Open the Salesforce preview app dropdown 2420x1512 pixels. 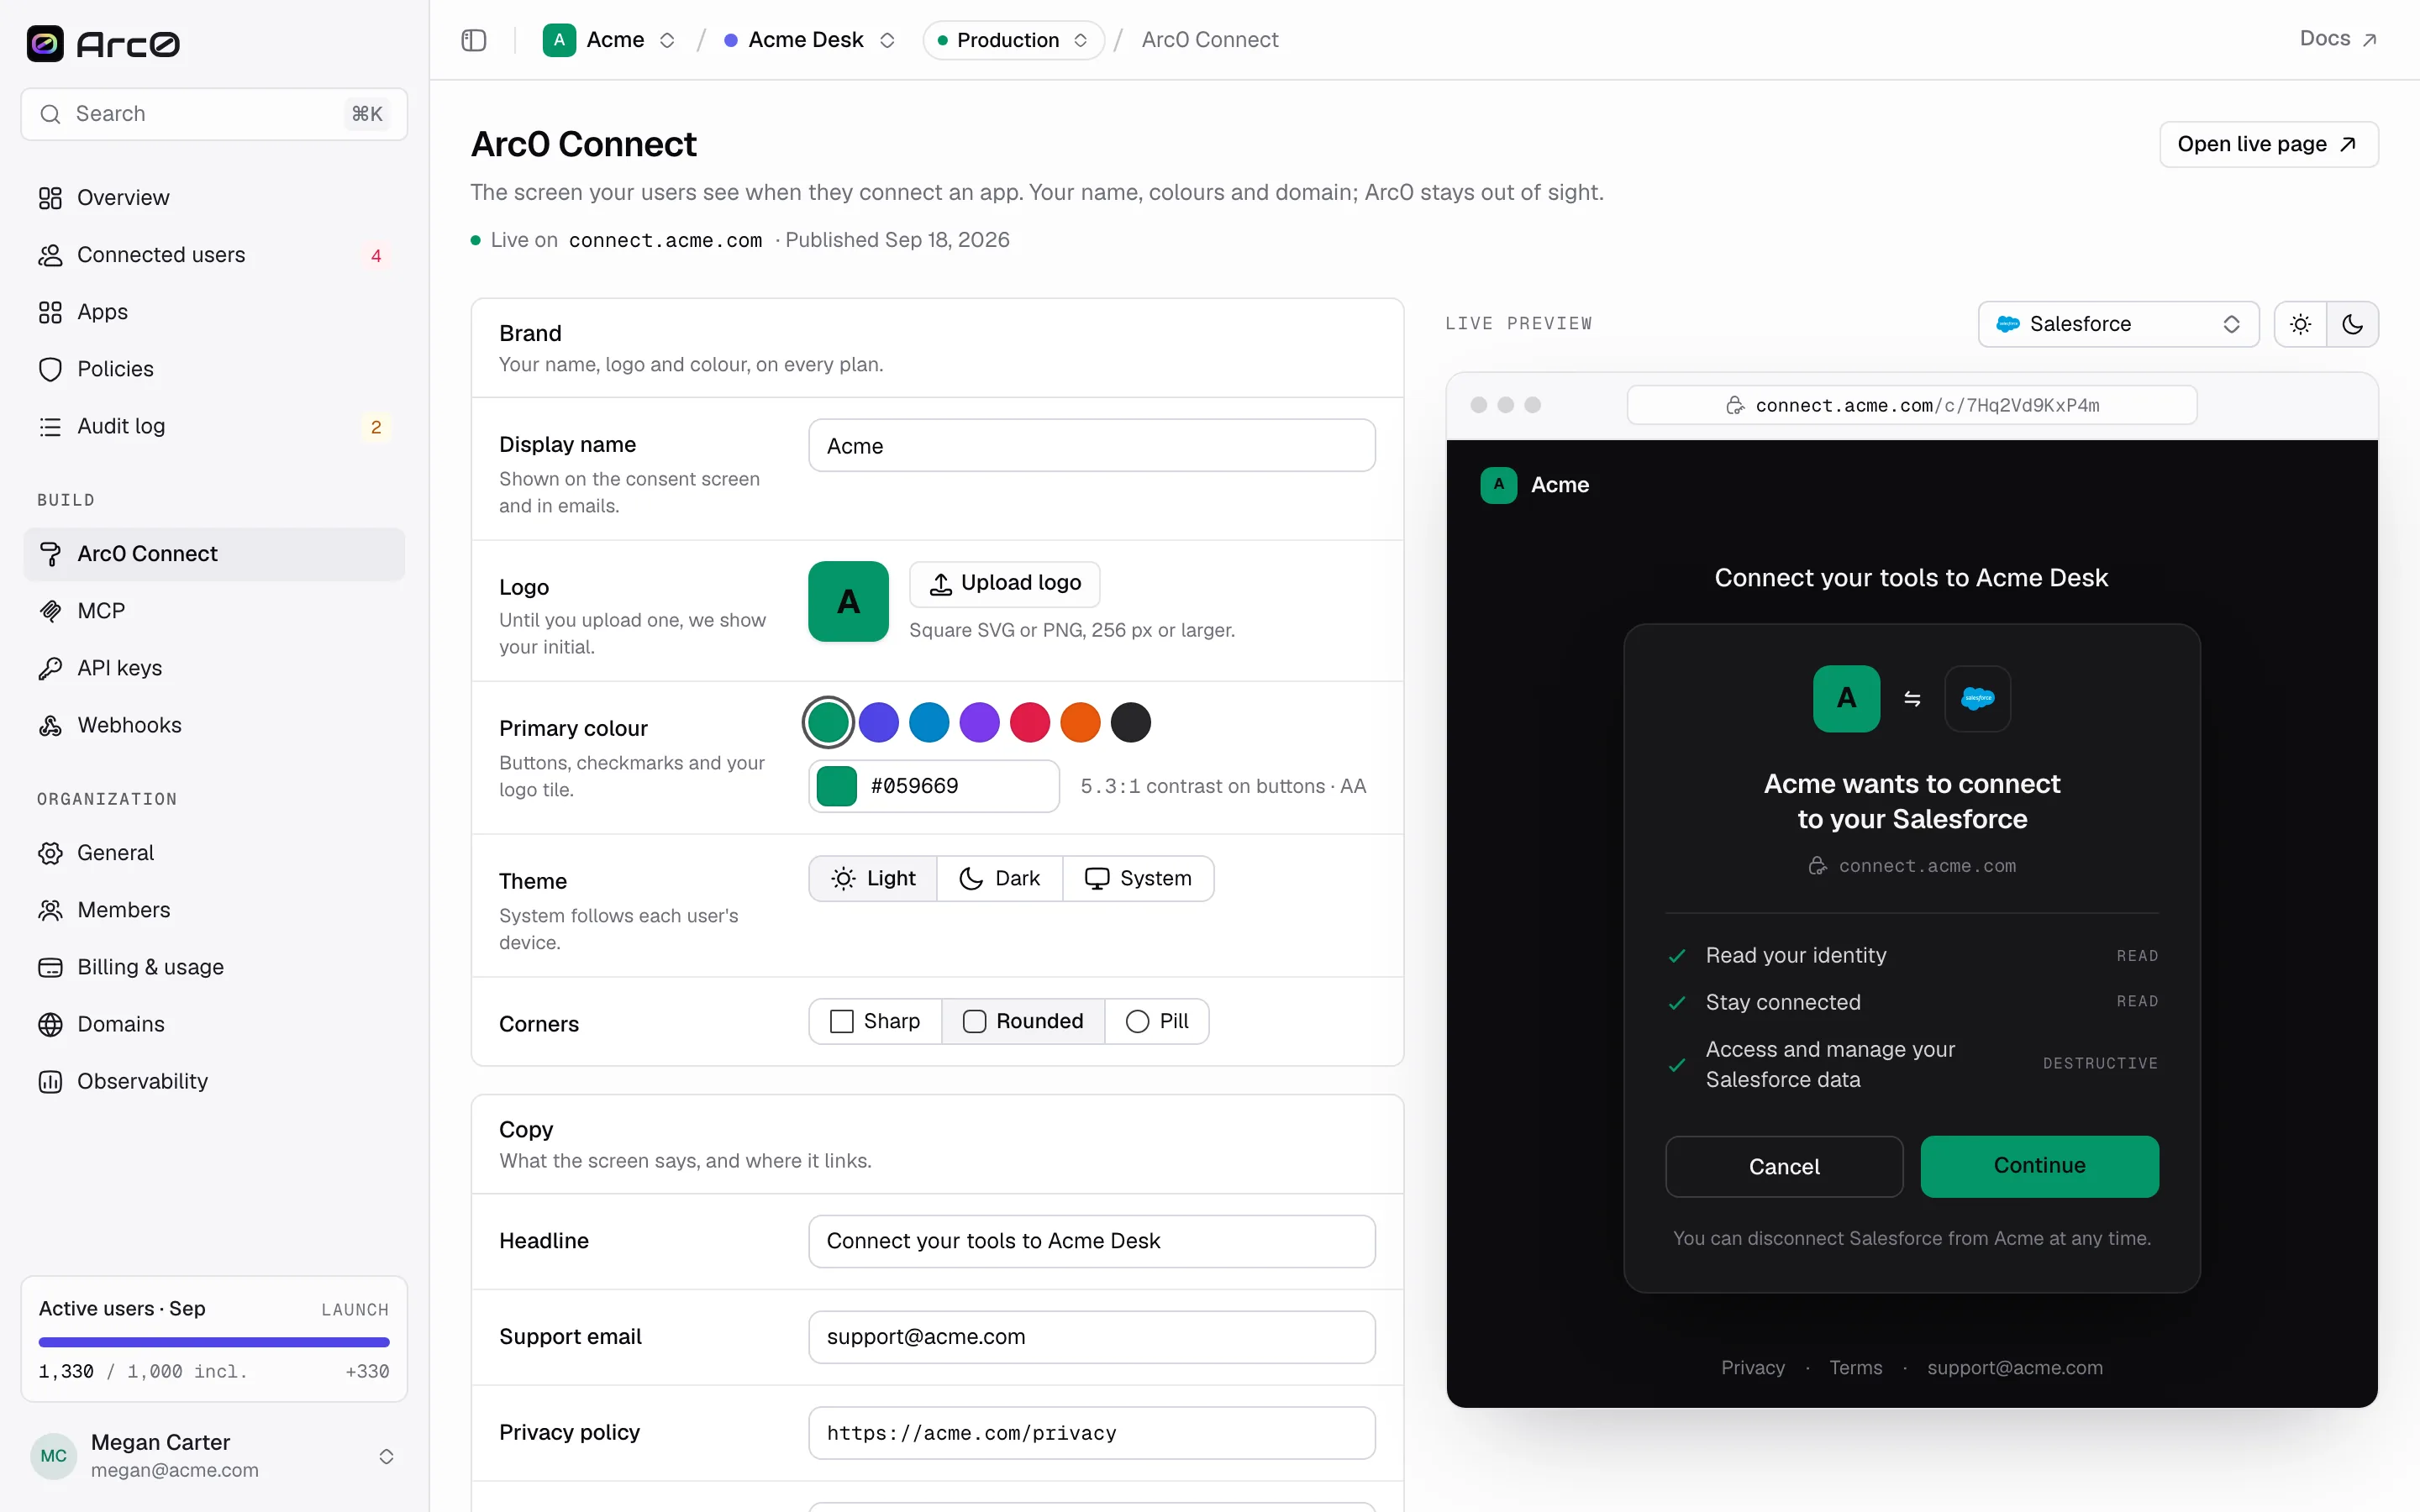(x=2118, y=324)
